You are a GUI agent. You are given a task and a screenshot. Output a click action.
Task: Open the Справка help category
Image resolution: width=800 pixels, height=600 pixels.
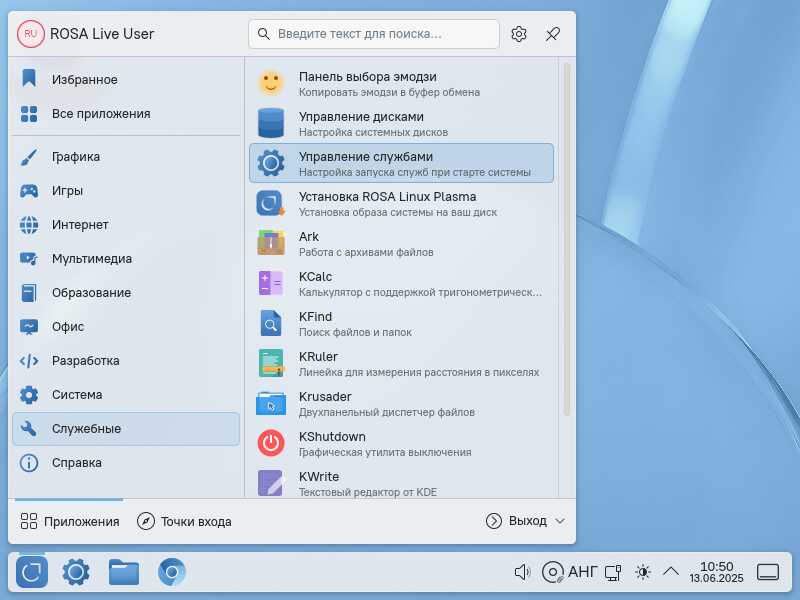coord(126,463)
